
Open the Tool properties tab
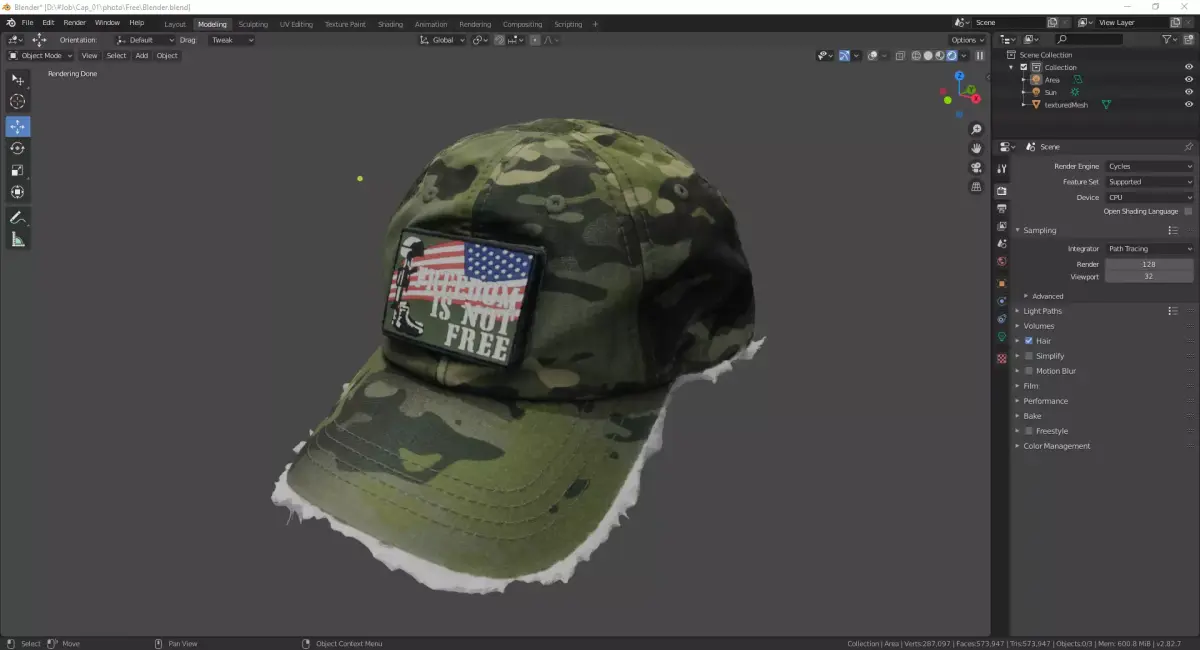pyautogui.click(x=1001, y=169)
